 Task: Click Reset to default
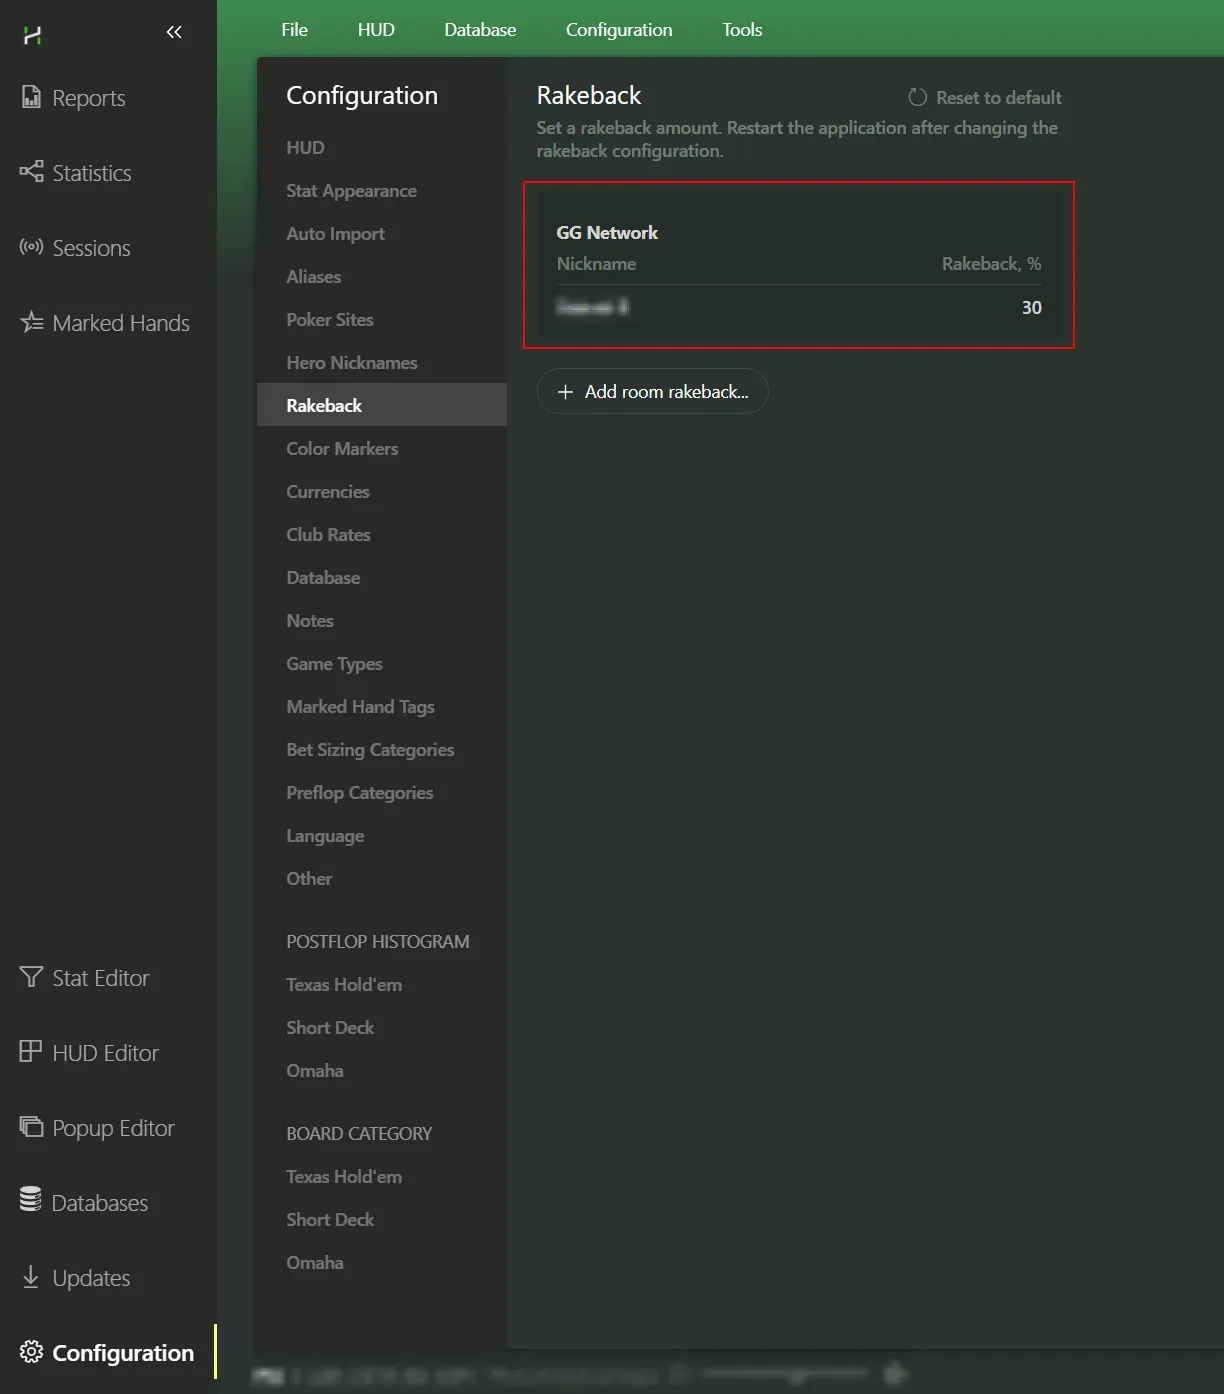pyautogui.click(x=985, y=98)
